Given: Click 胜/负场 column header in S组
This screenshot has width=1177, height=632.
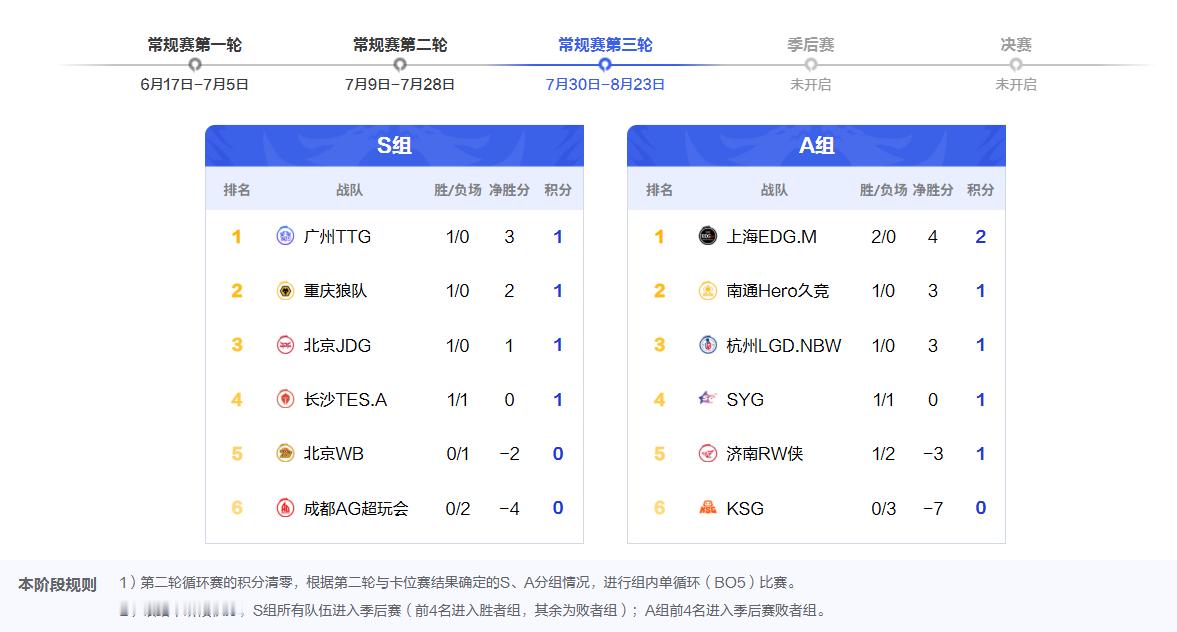Looking at the screenshot, I should tap(457, 190).
